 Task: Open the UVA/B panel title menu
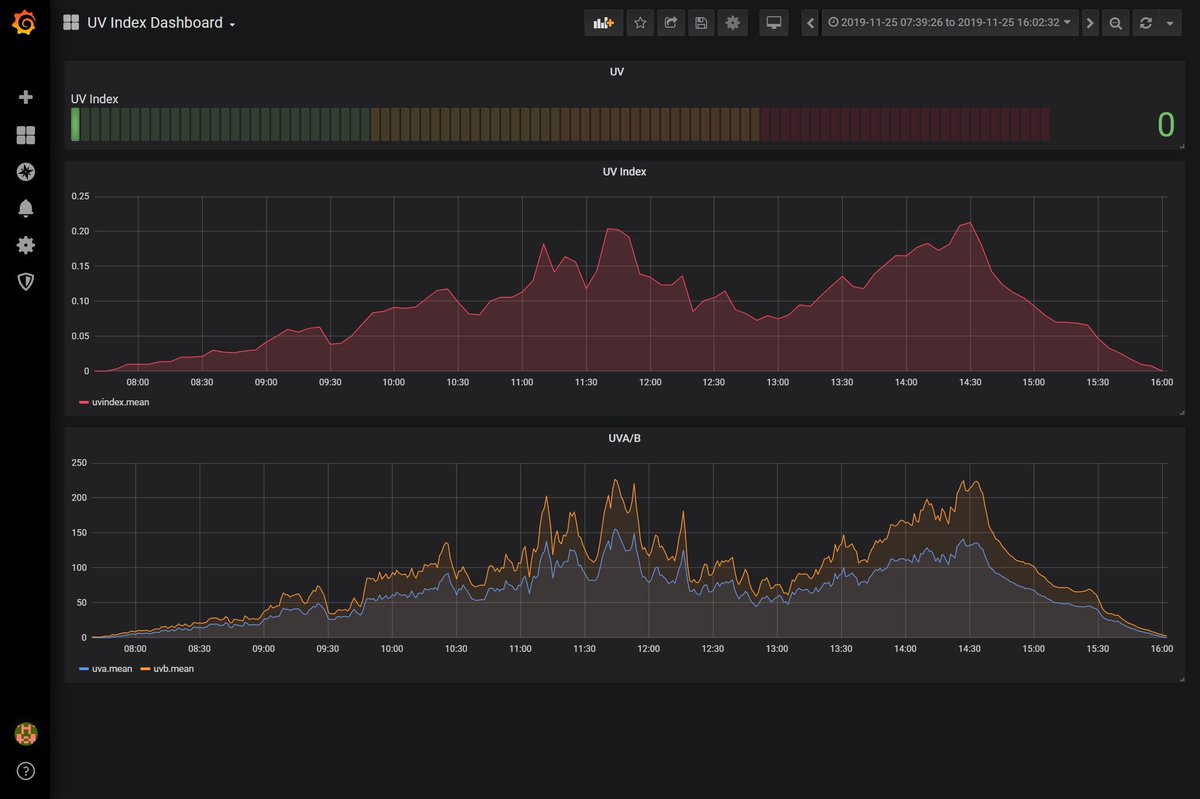(x=624, y=438)
